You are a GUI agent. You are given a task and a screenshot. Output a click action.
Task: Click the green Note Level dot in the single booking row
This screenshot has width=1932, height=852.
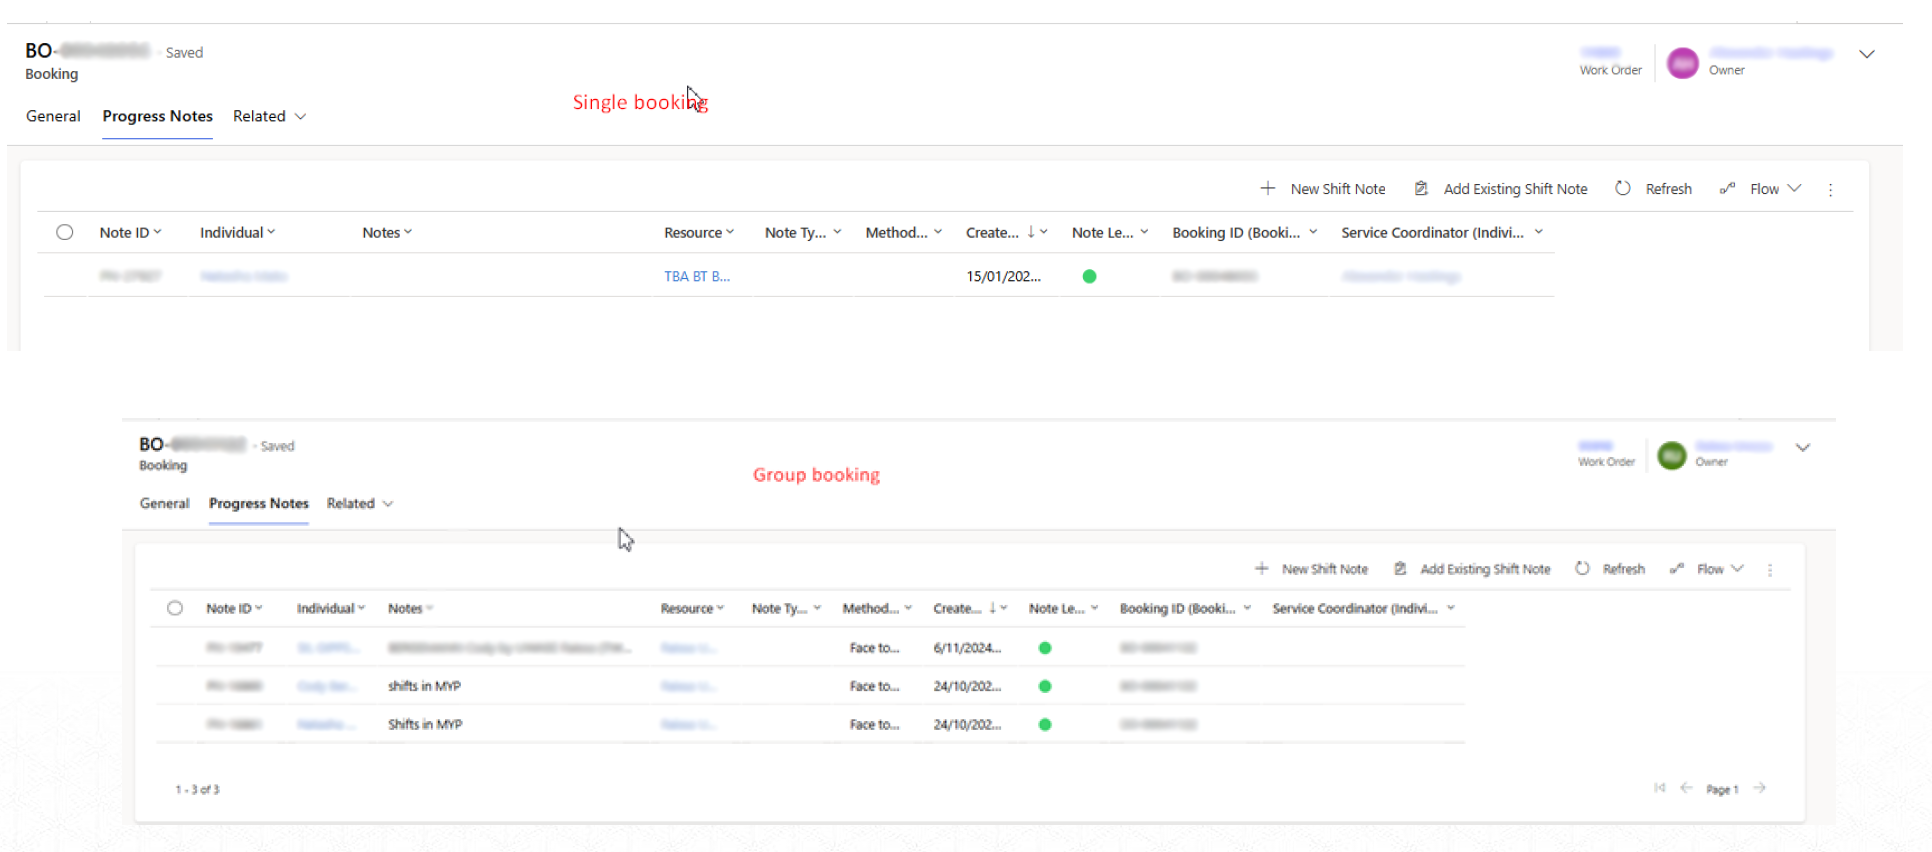pos(1089,277)
